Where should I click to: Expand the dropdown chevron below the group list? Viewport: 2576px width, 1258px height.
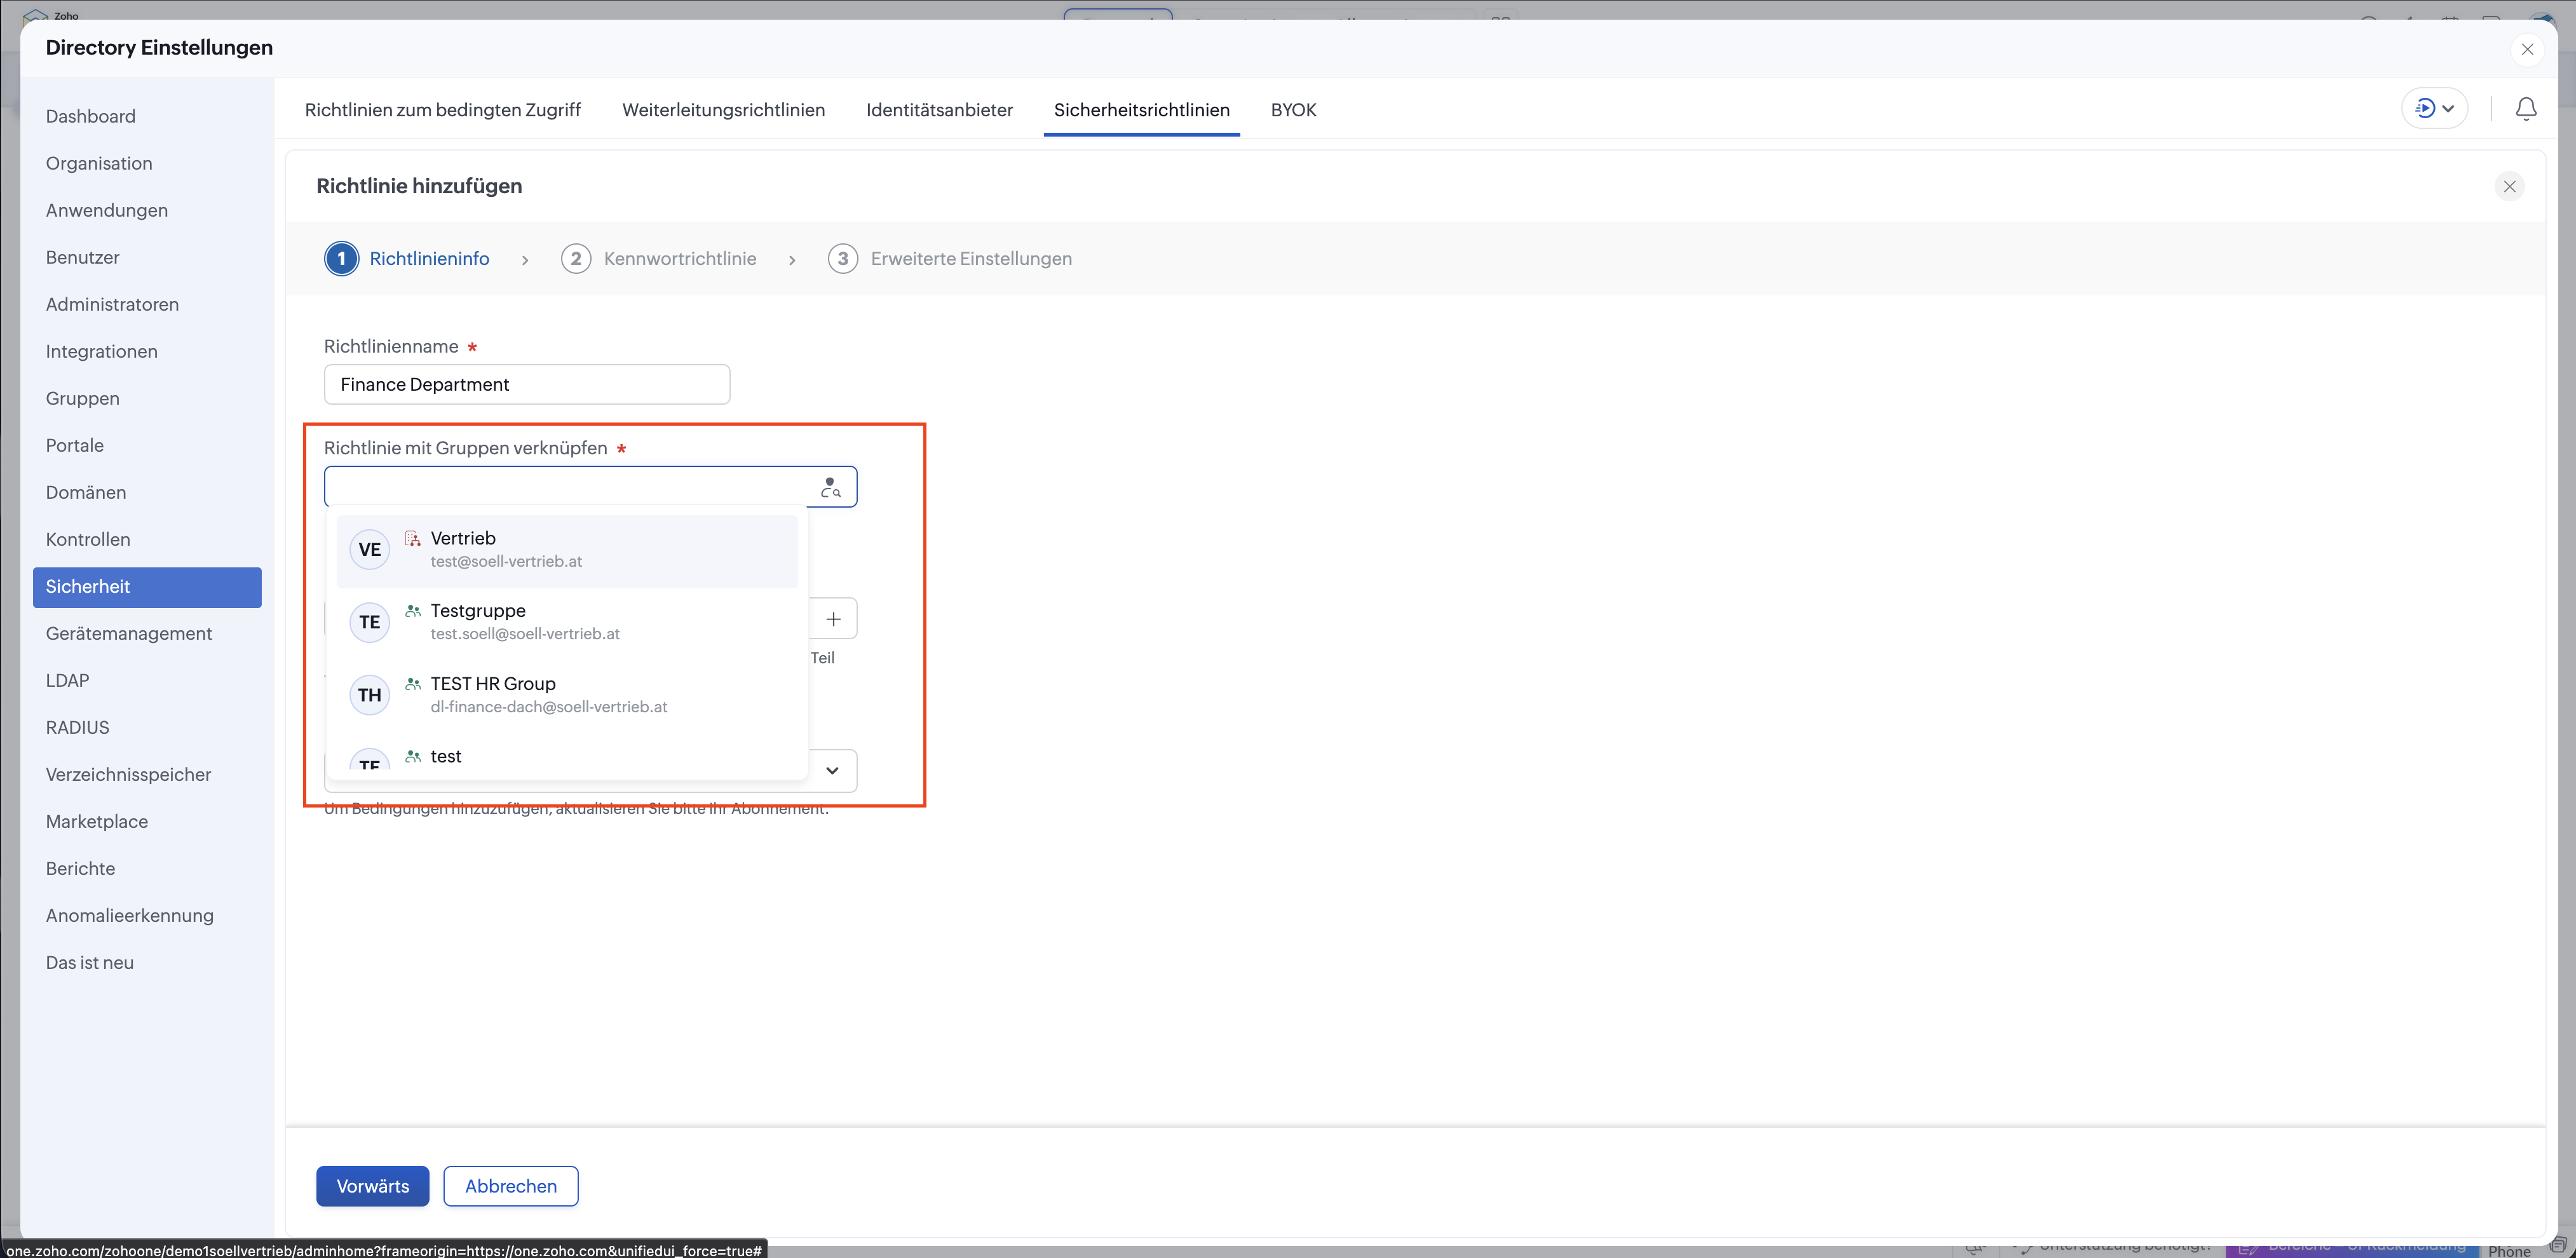[x=832, y=770]
